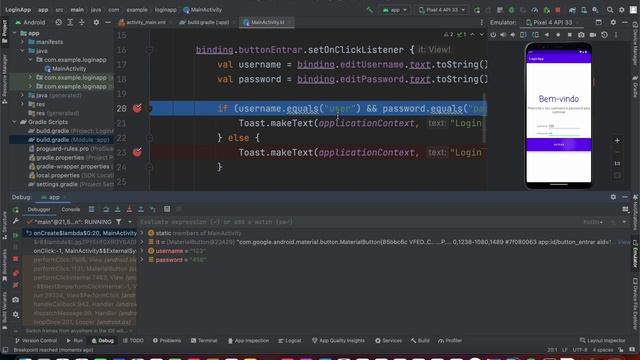Select onCreate$lambda$0:20 stack frame

[x=81, y=233]
